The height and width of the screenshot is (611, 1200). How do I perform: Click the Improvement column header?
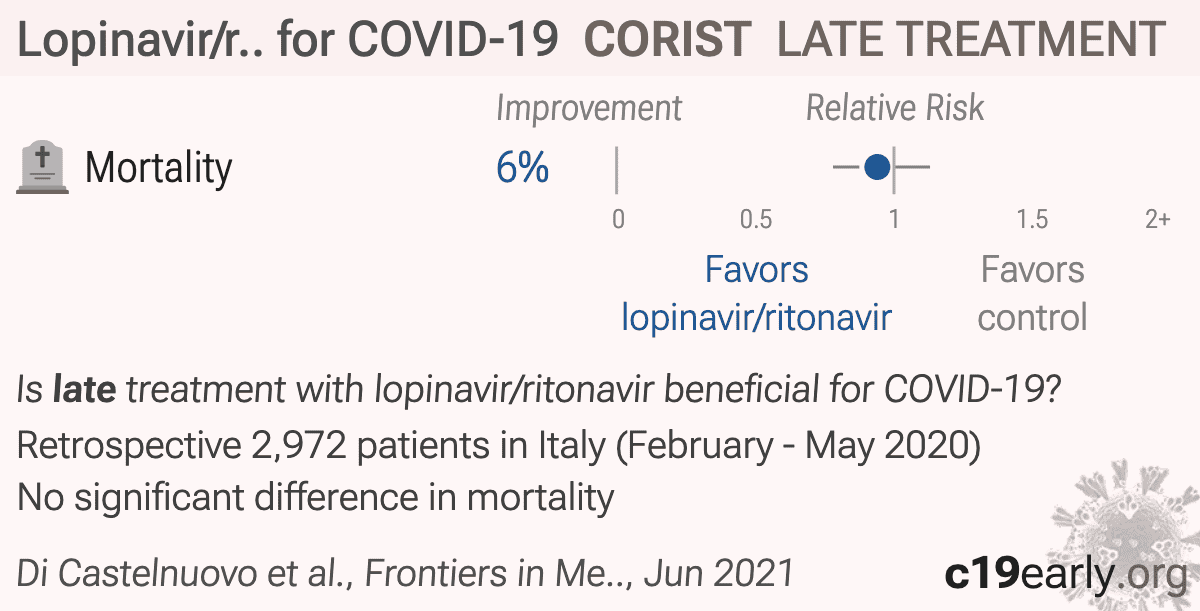coord(589,108)
